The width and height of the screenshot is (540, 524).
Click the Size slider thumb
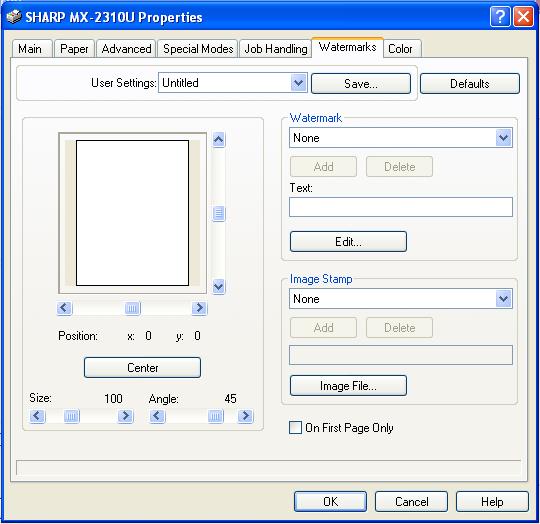[x=72, y=416]
